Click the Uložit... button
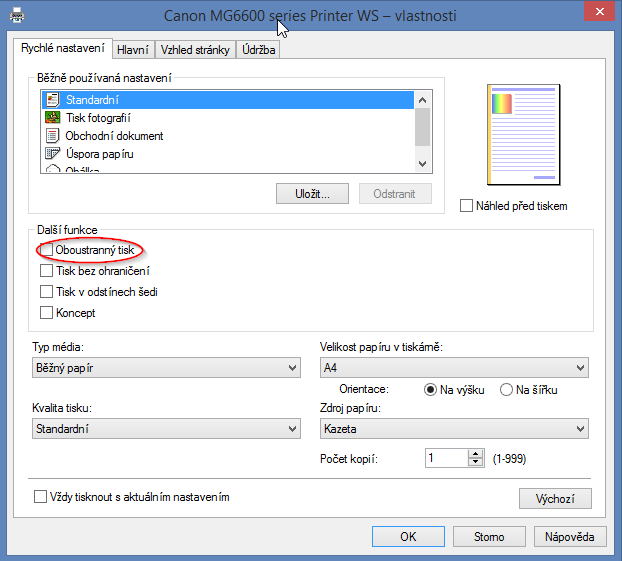This screenshot has height=561, width=622. (312, 194)
